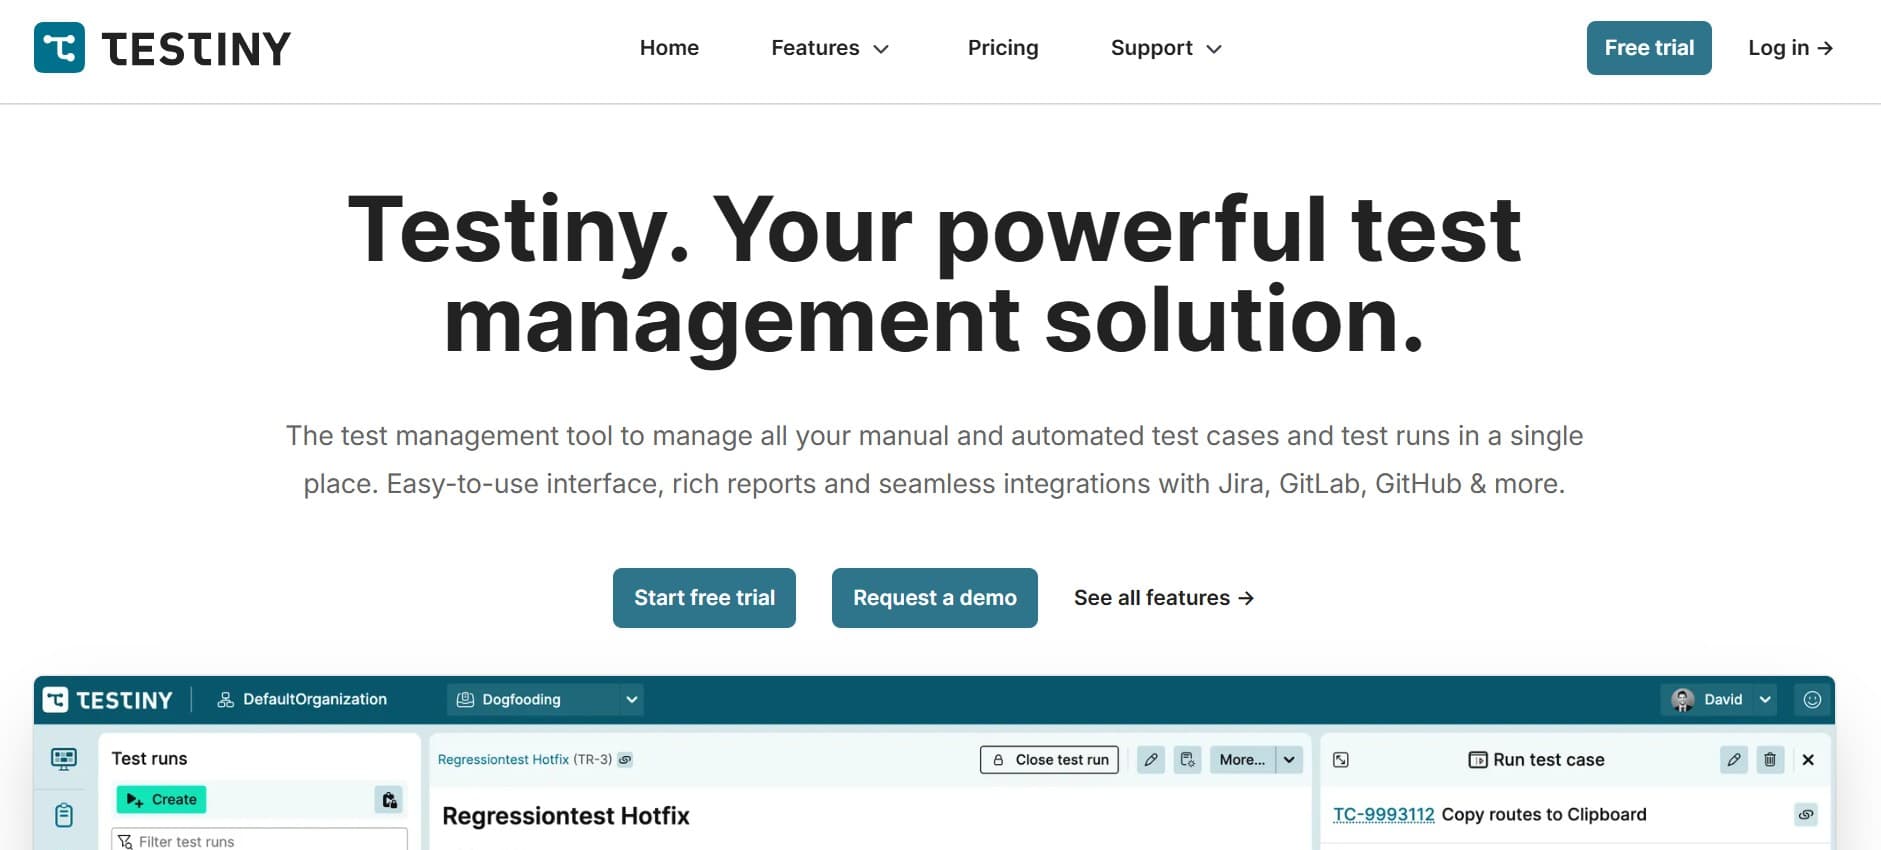Expand the Features menu
The width and height of the screenshot is (1881, 850).
pos(830,48)
